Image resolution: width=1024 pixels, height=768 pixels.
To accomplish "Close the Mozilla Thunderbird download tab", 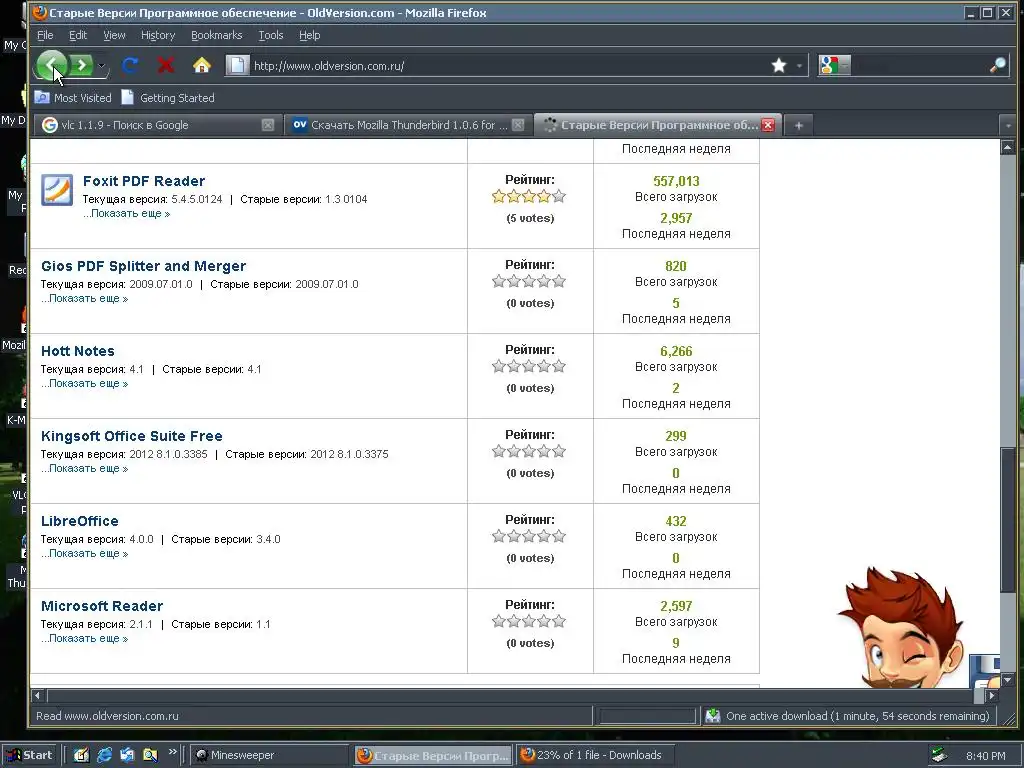I will (518, 125).
